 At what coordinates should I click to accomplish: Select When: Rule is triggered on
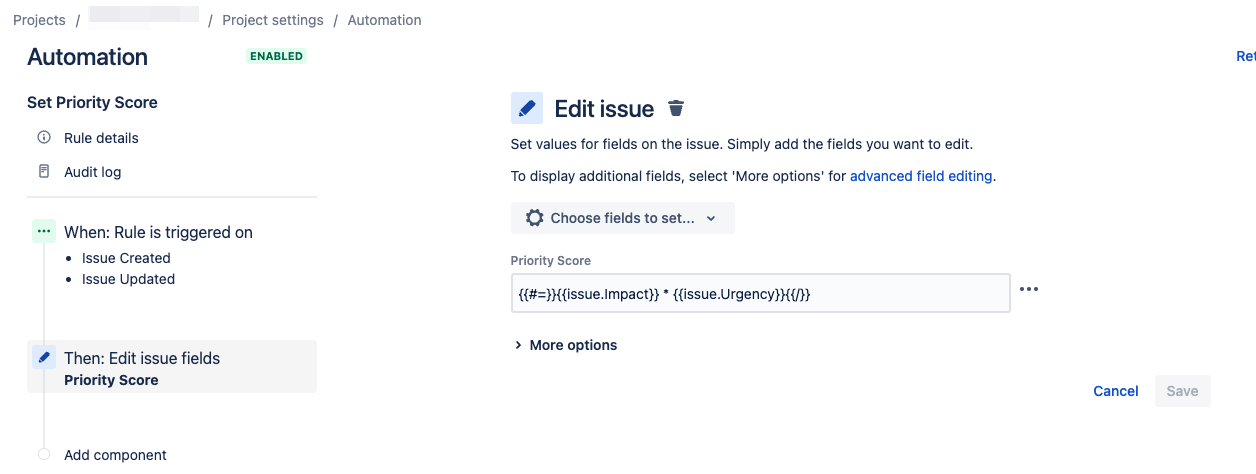click(x=158, y=232)
